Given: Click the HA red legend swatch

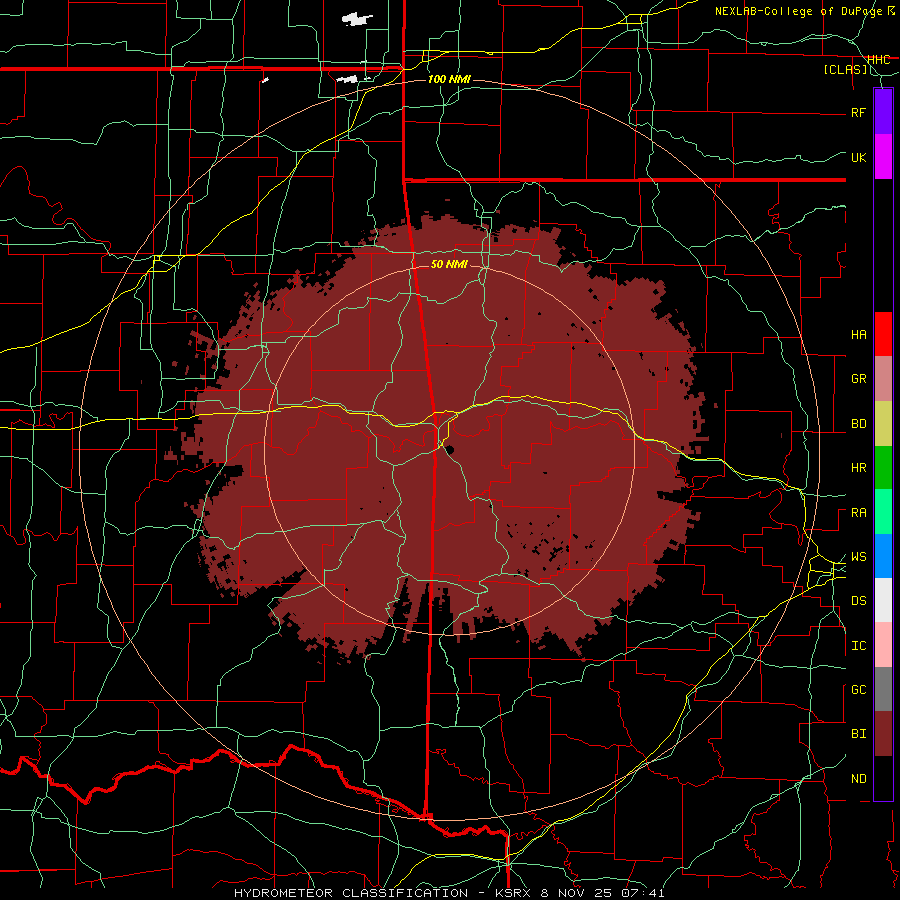Looking at the screenshot, I should [883, 334].
